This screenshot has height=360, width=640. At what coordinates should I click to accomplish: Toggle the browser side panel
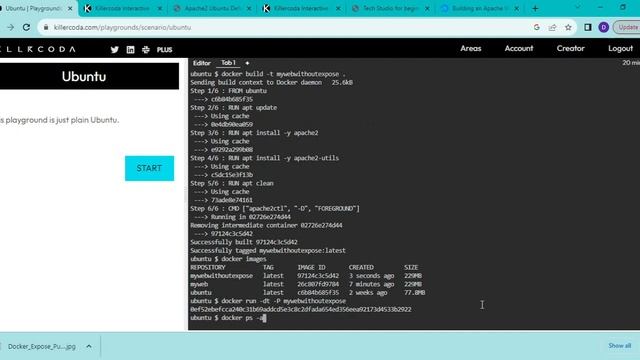(588, 27)
